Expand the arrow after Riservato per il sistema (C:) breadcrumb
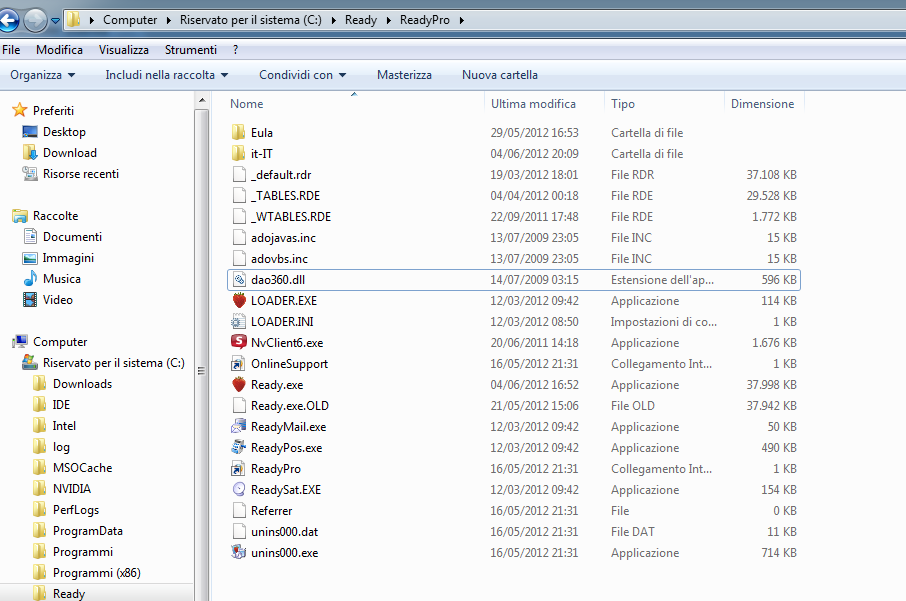Screen dimensions: 906x601 click(x=334, y=20)
